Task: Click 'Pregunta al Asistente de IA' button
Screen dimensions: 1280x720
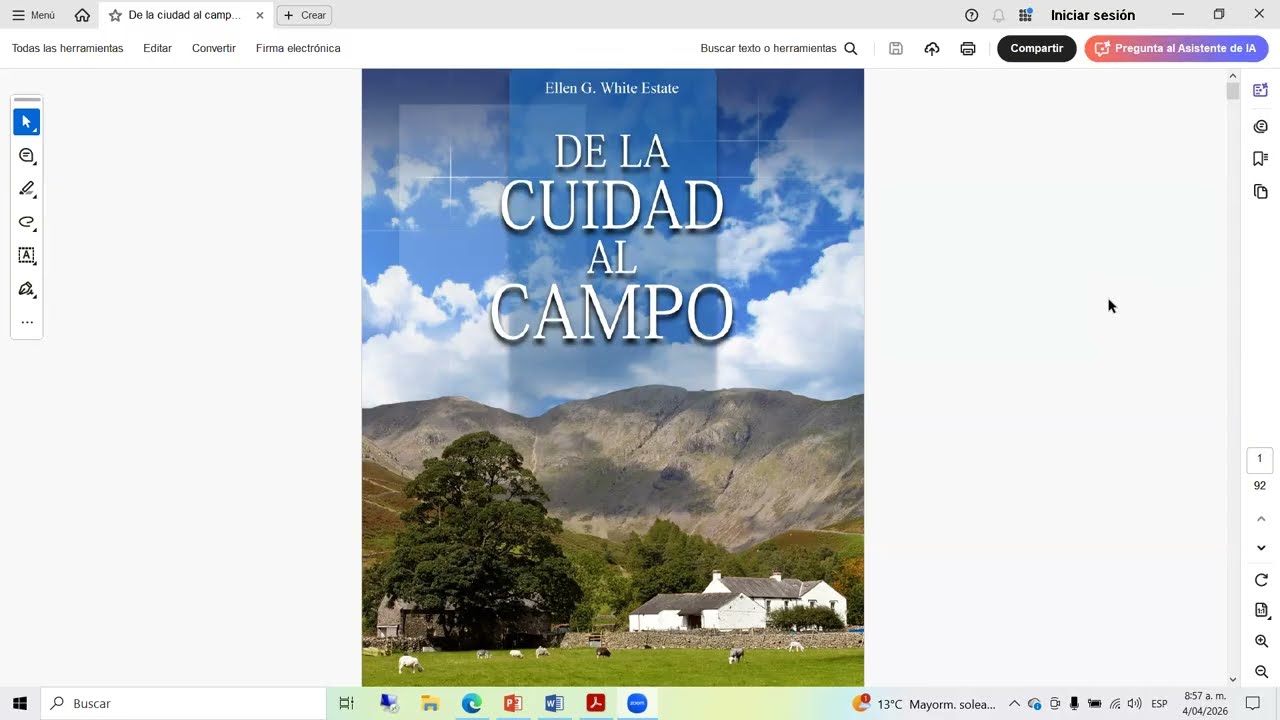Action: (1176, 48)
